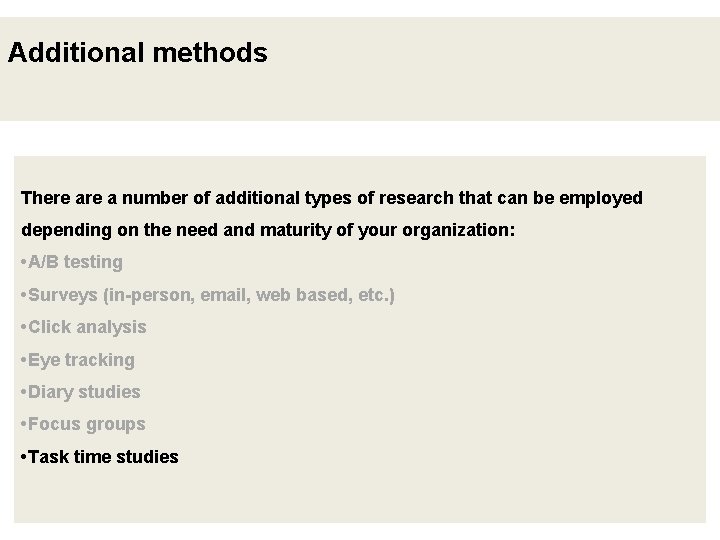Click the 'etc.)' text ending the Surveys bullet
720x540 pixels.
coord(375,295)
